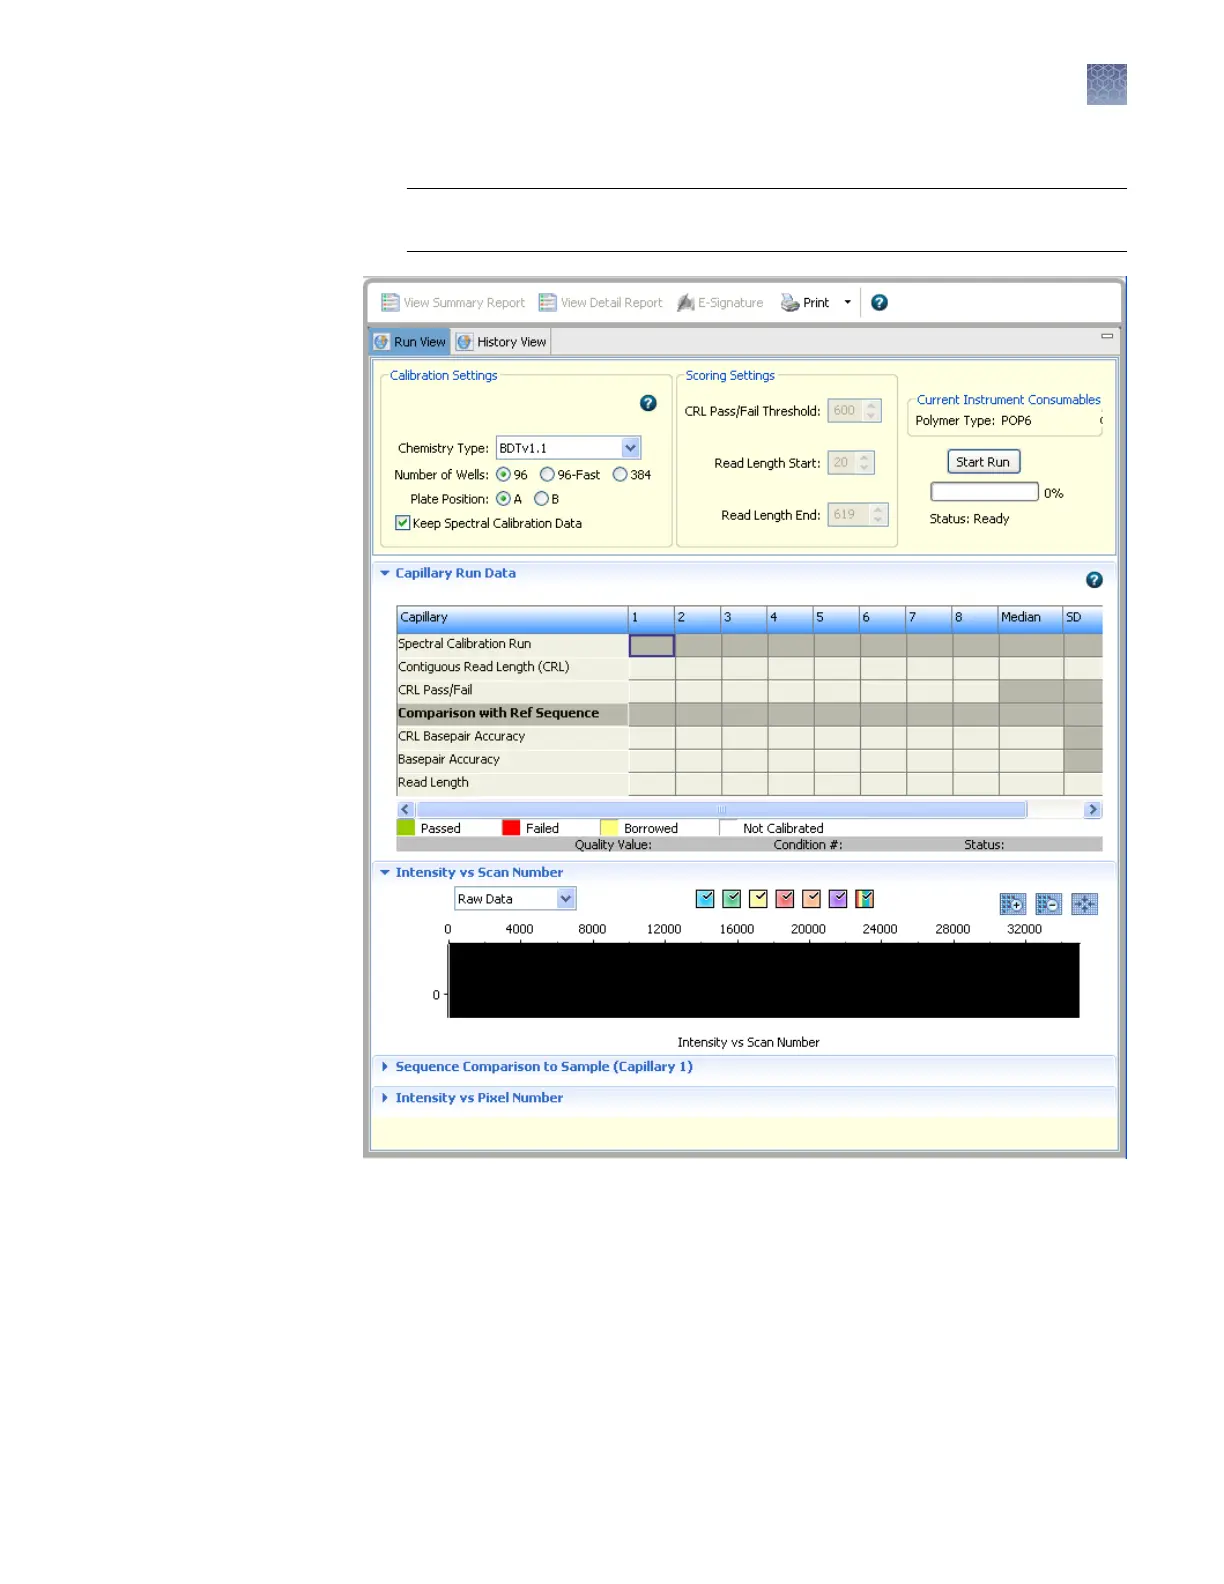Click the CRL Pass/Fail Threshold spinner

pos(854,411)
